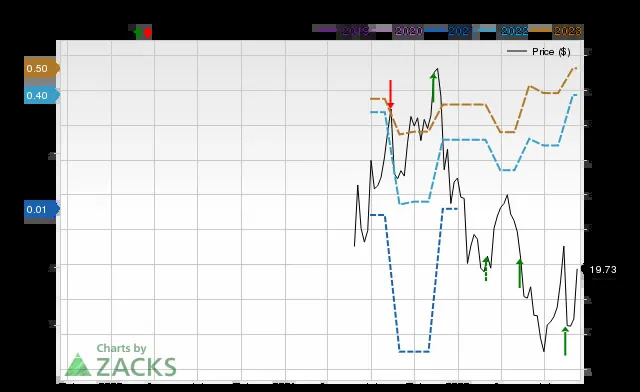640x392 pixels.
Task: Click the 19.73 current price label
Action: [603, 270]
